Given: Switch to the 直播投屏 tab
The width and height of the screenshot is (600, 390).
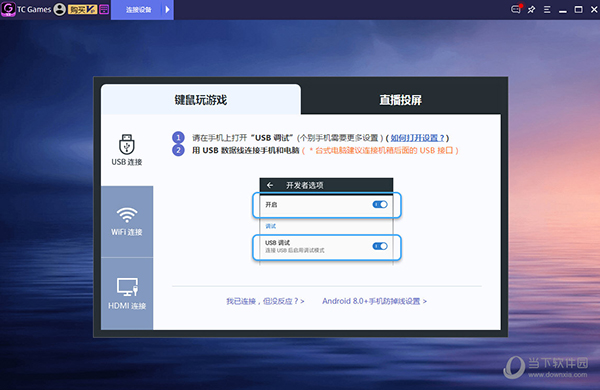Looking at the screenshot, I should click(x=401, y=100).
